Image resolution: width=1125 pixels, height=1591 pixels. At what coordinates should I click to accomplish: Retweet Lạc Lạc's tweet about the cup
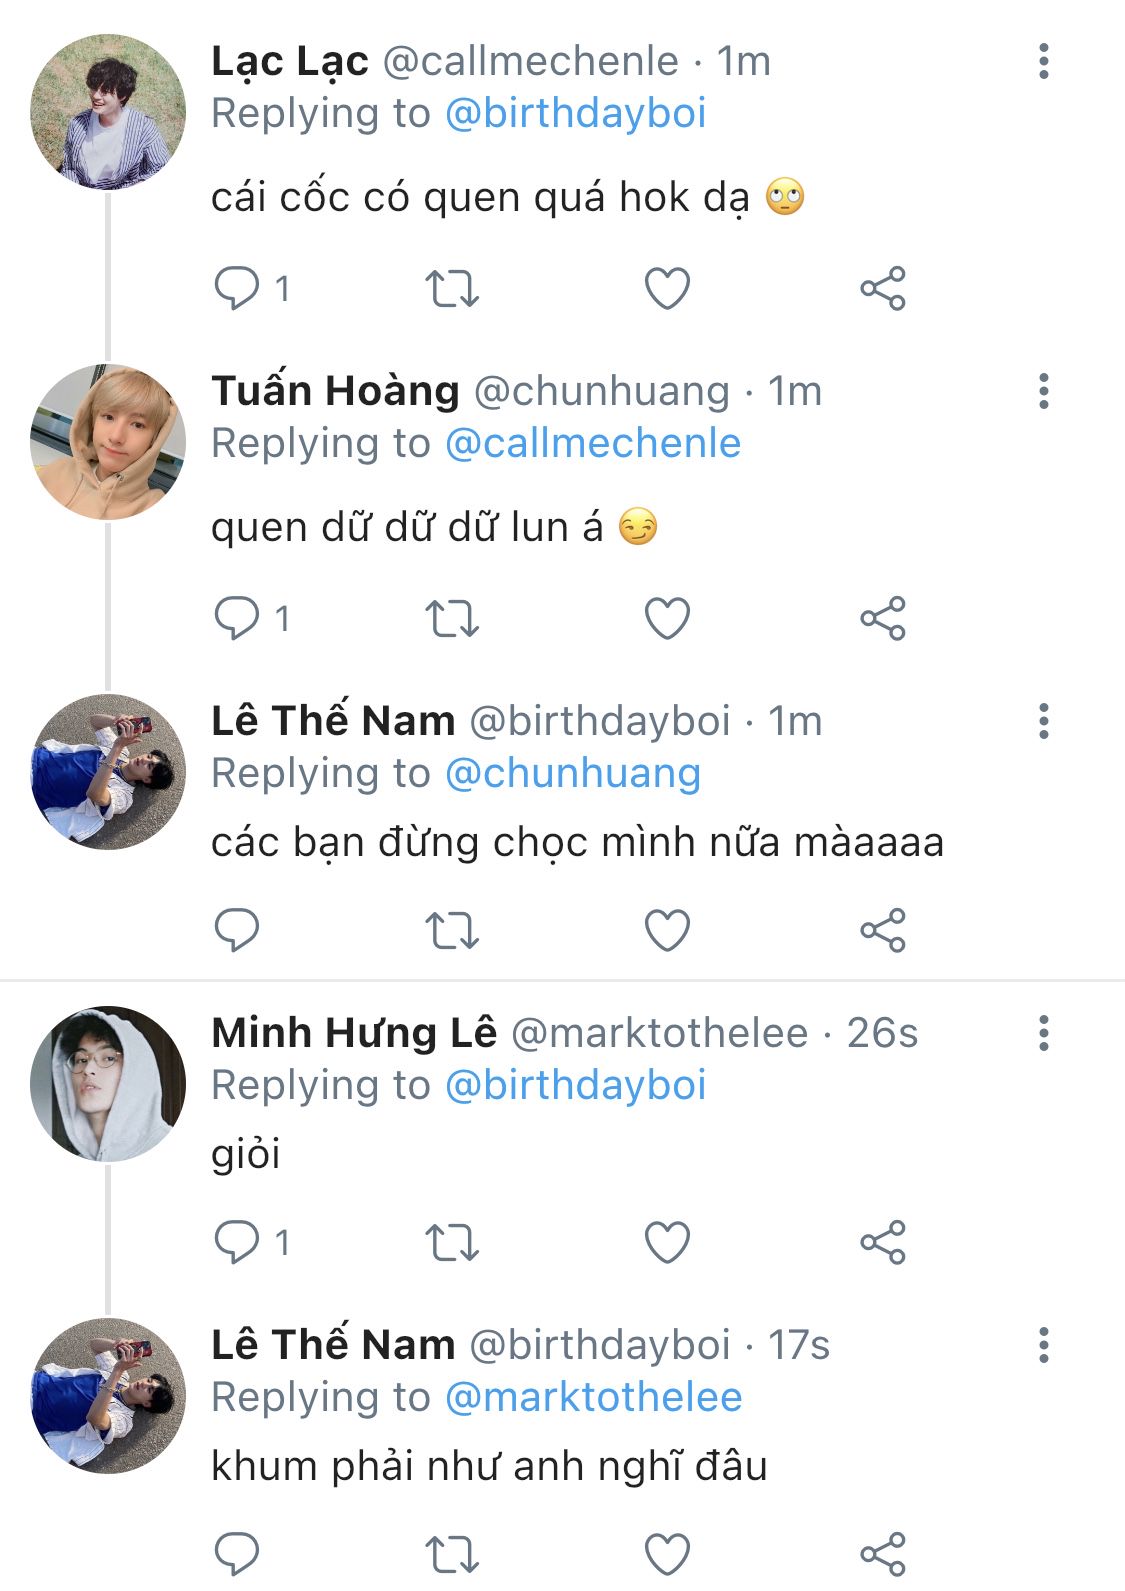pos(452,289)
